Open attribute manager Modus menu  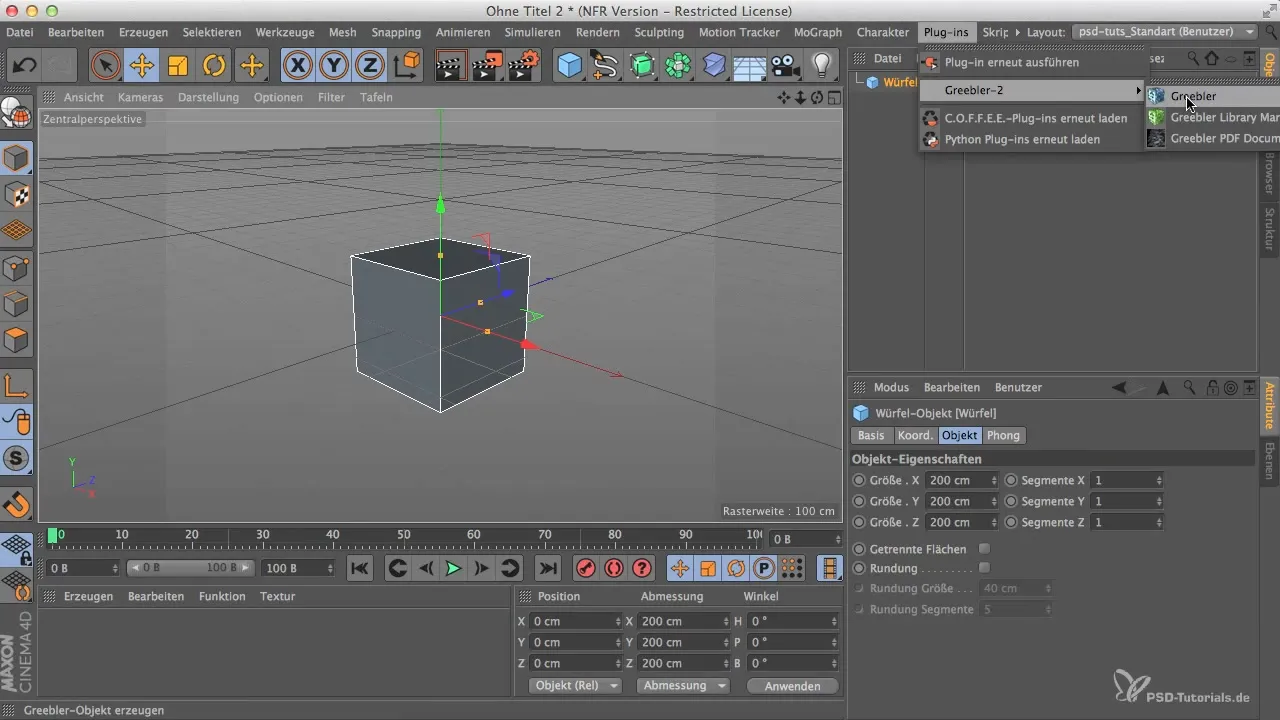tap(891, 387)
